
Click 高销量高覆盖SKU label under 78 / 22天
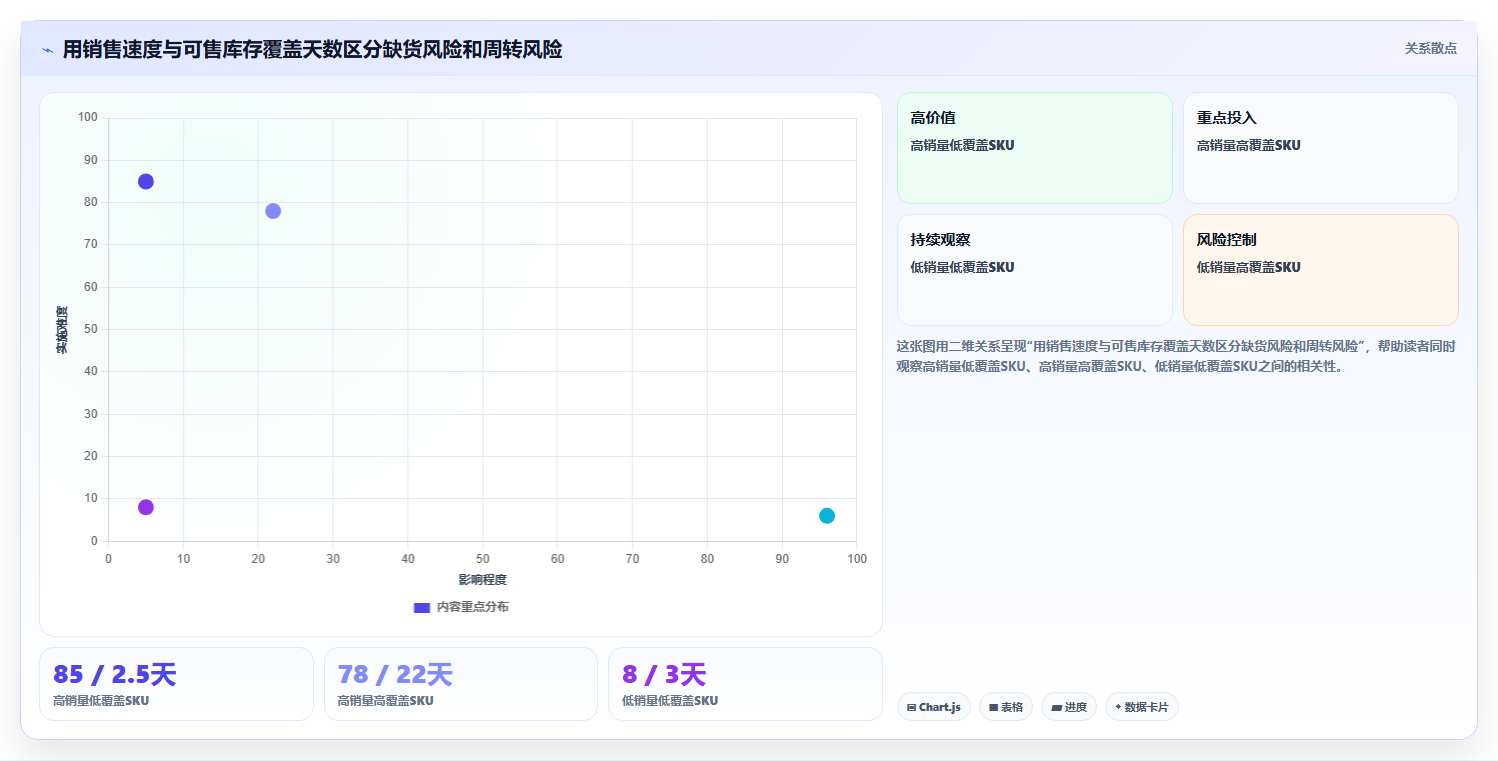click(x=386, y=701)
